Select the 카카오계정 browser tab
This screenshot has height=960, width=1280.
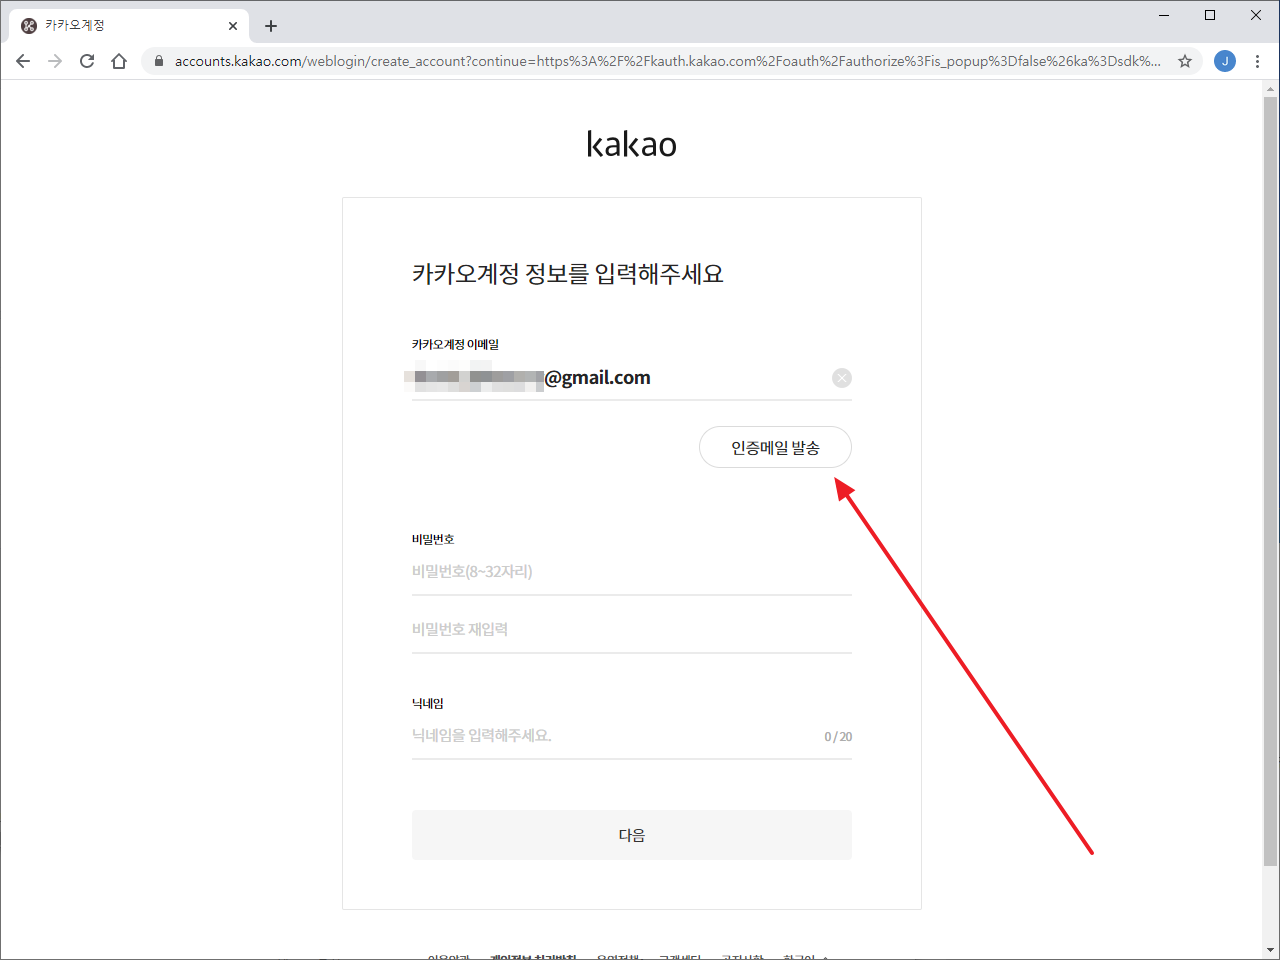(129, 26)
